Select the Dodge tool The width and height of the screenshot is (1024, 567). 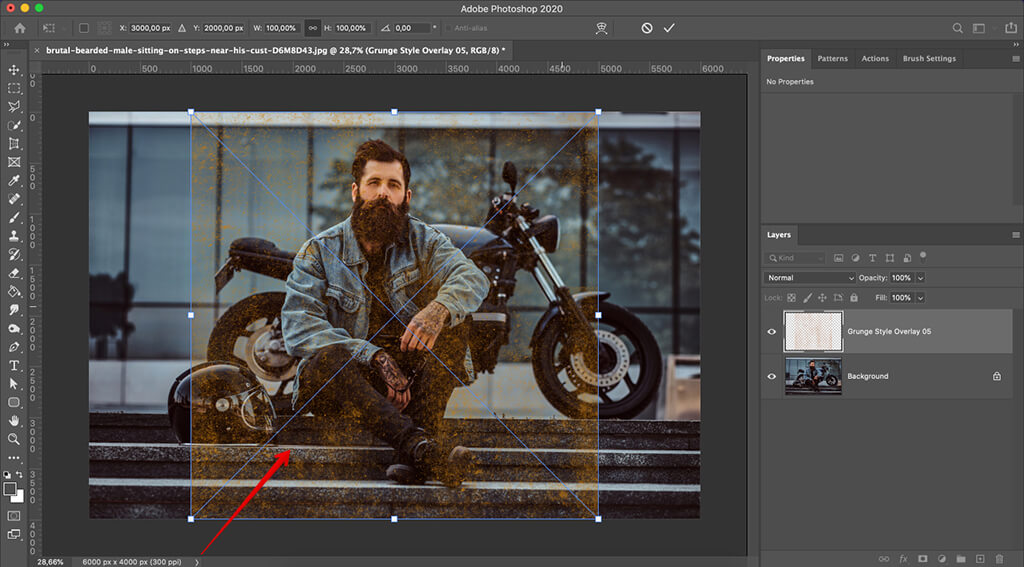(14, 329)
